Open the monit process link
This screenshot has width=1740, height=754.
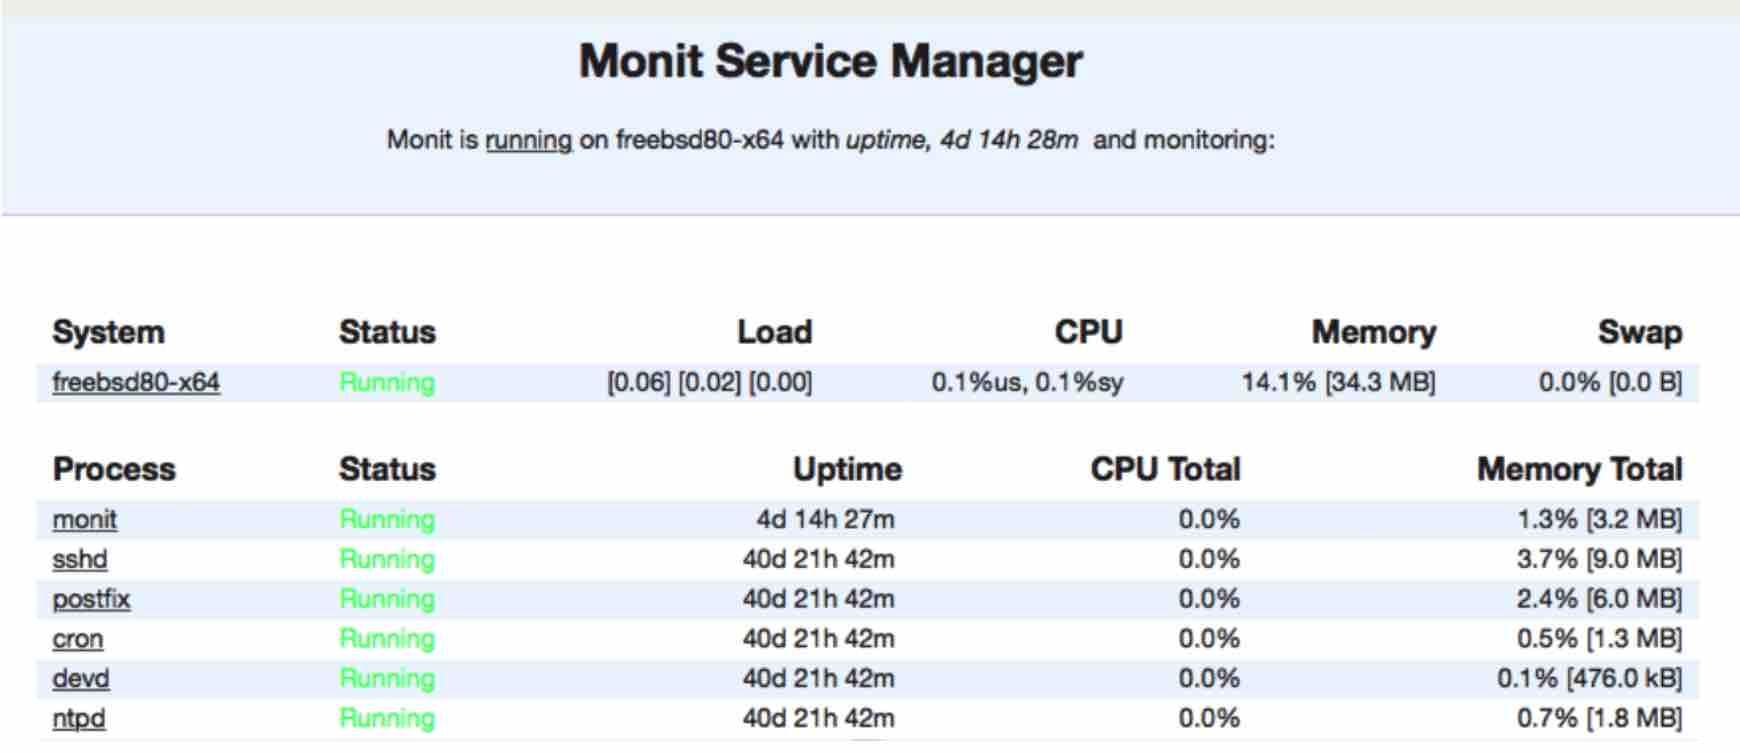click(x=84, y=519)
